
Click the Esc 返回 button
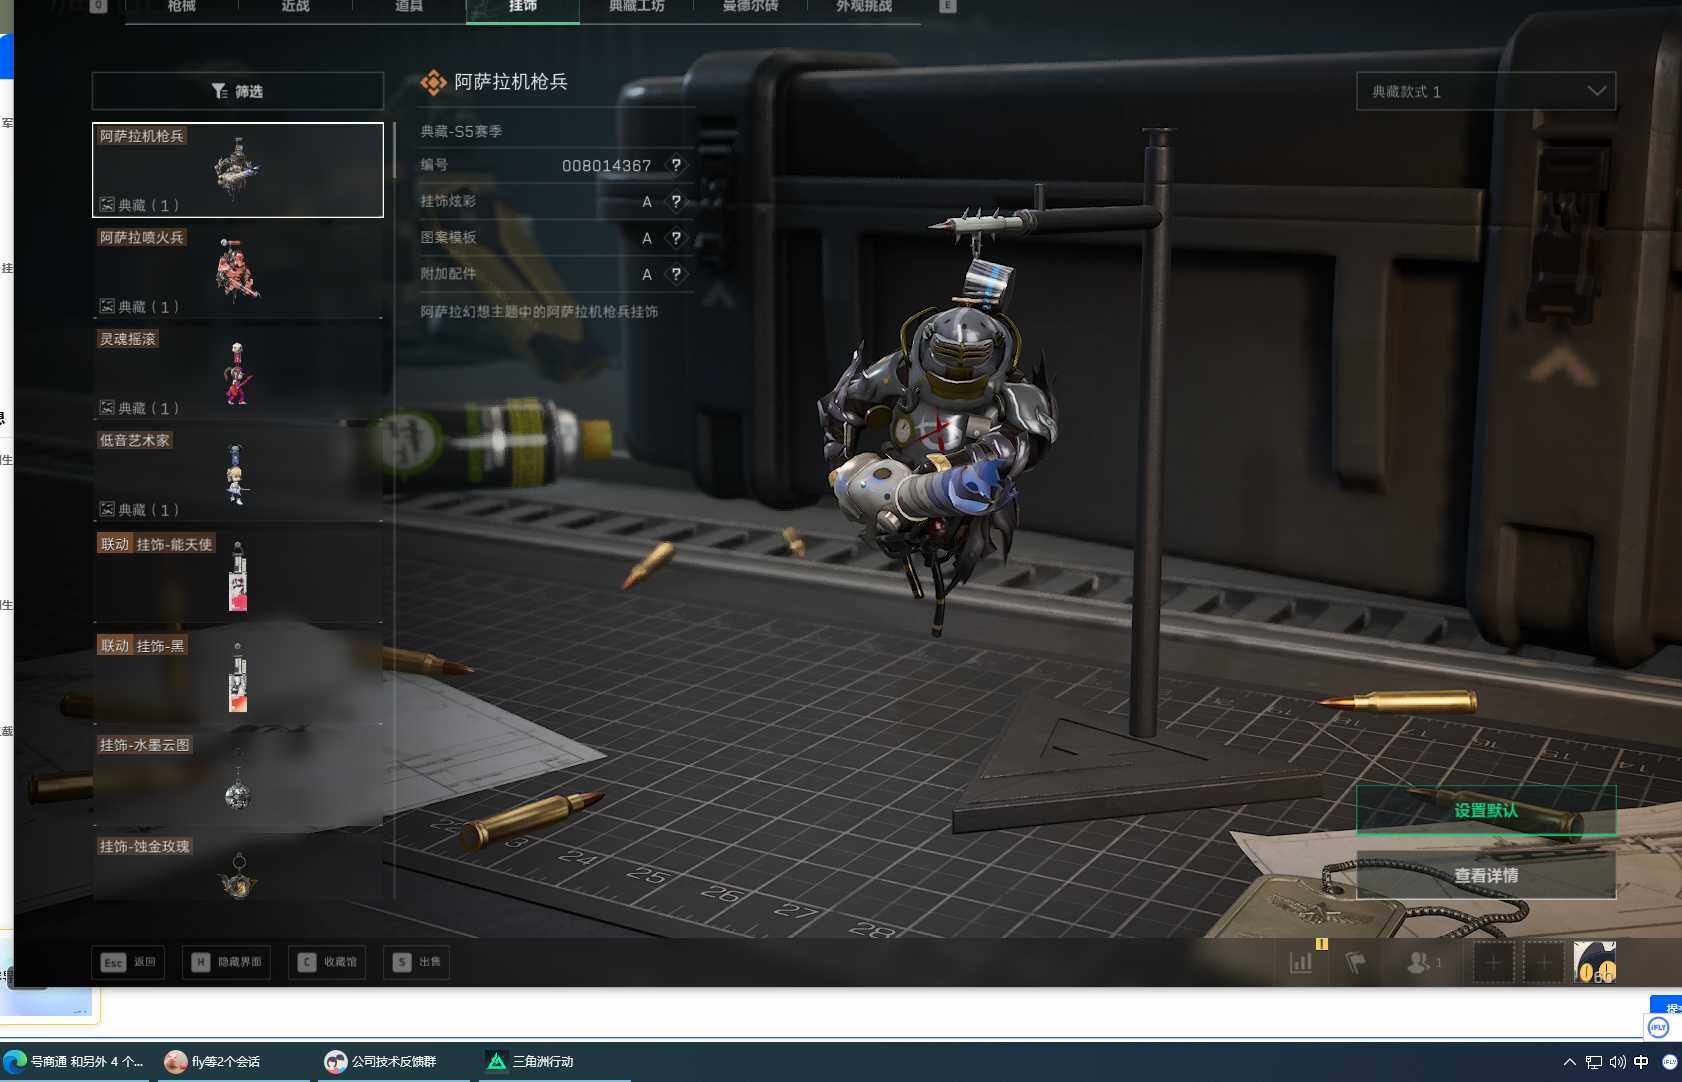coord(128,962)
